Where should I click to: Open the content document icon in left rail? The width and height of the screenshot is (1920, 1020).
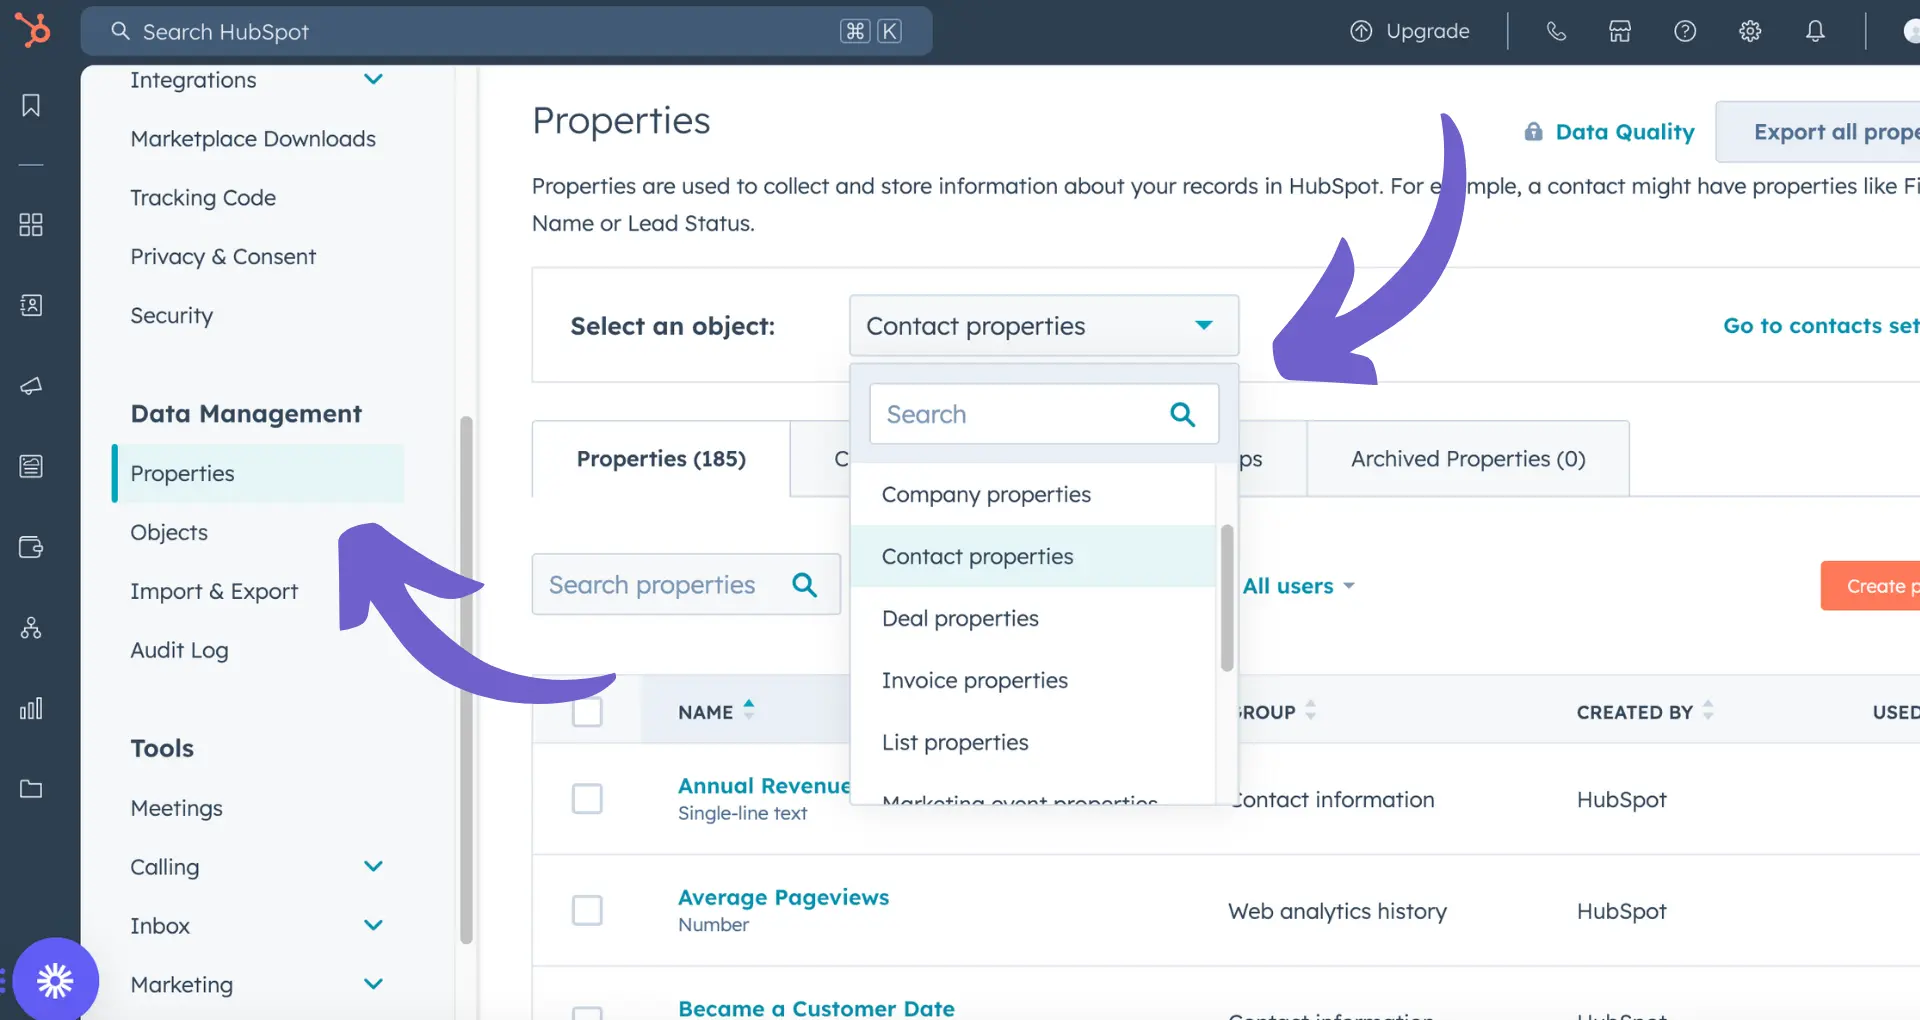pos(31,466)
